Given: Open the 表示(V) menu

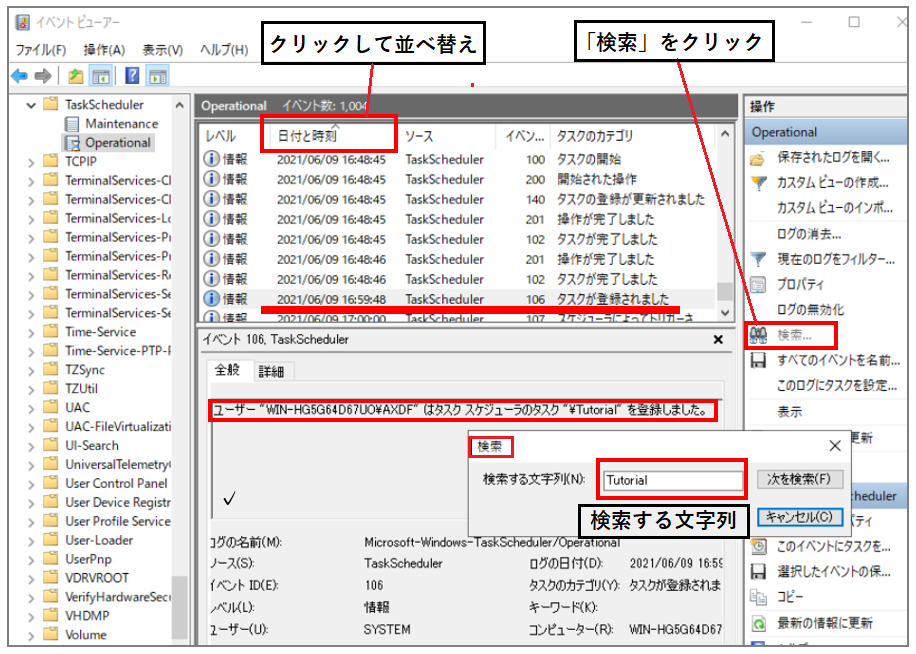Looking at the screenshot, I should pos(162,50).
